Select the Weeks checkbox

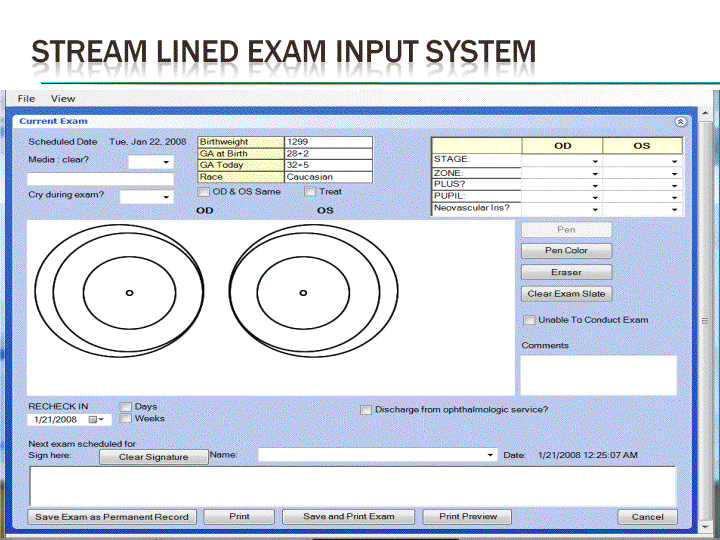click(x=126, y=419)
